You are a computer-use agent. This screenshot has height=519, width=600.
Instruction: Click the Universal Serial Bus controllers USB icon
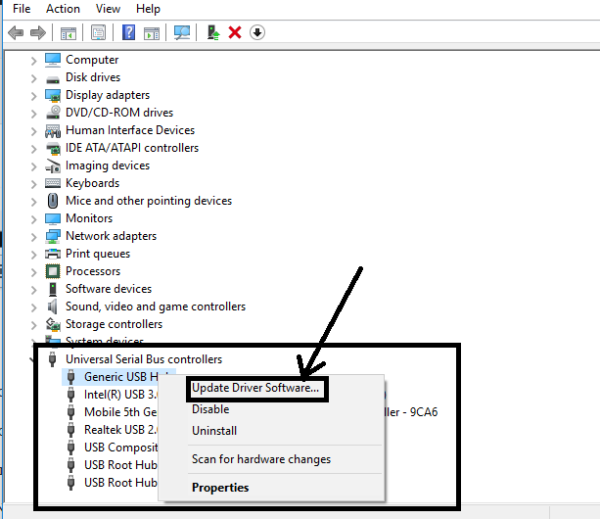(52, 359)
